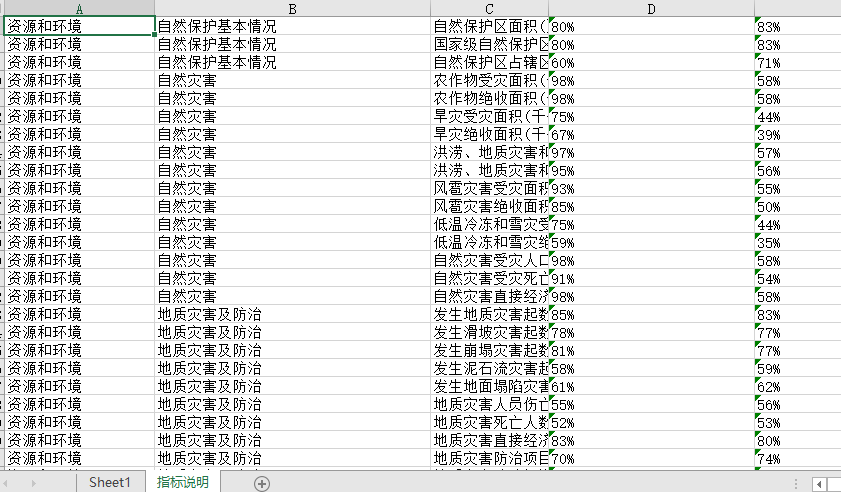841x492 pixels.
Task: Click the 97% cell
Action: pos(651,152)
